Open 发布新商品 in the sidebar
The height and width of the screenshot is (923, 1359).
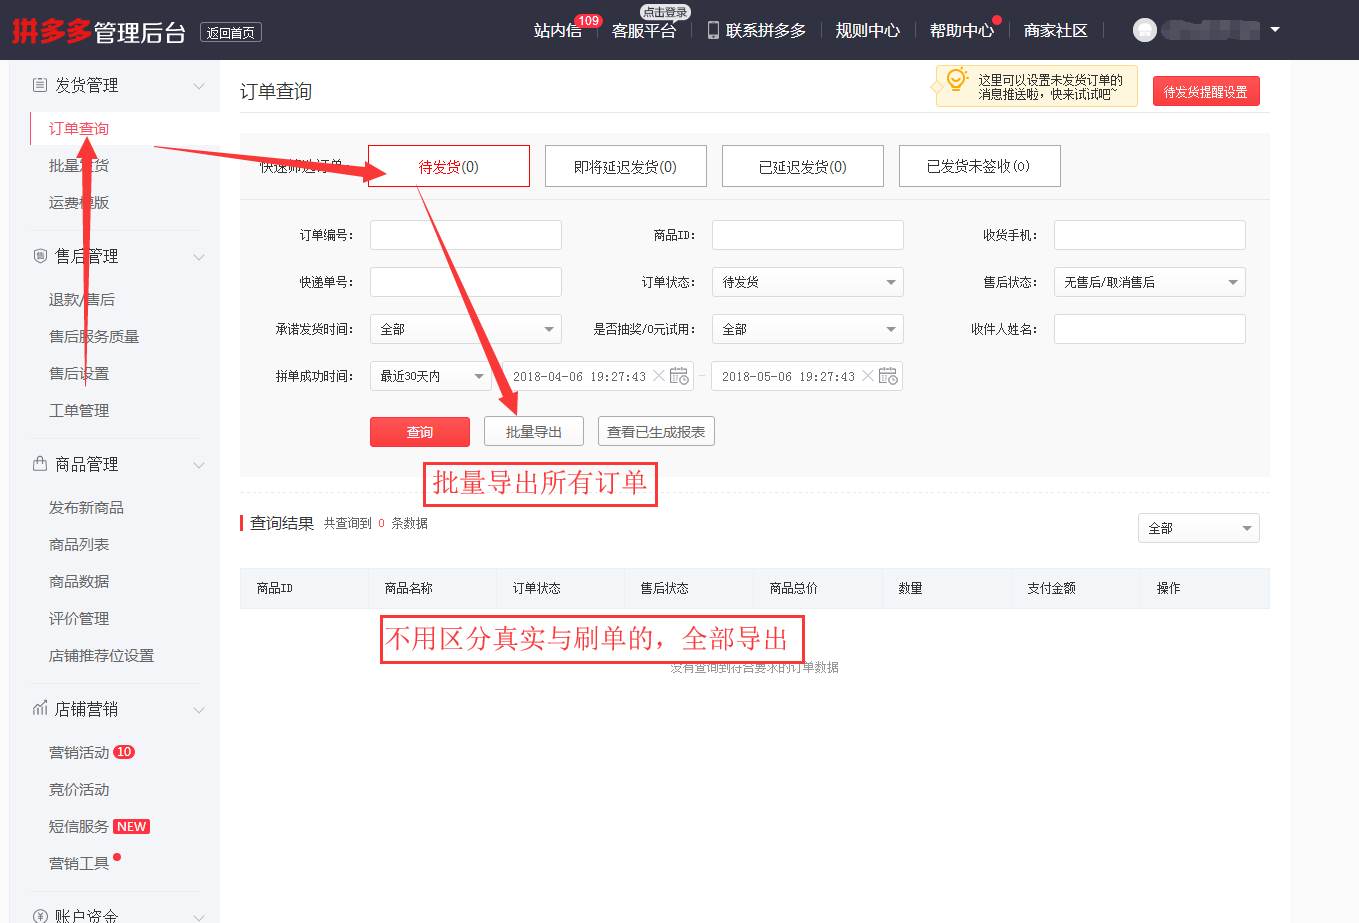[x=87, y=508]
